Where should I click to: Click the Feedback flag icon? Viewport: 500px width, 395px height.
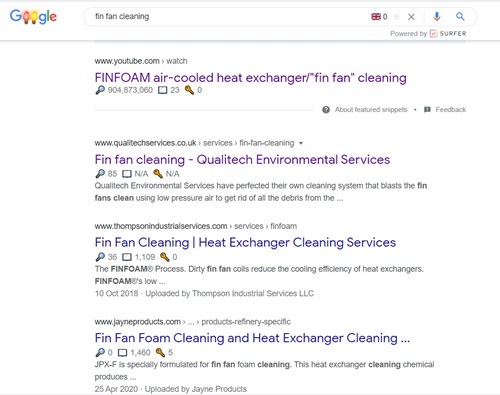point(427,110)
